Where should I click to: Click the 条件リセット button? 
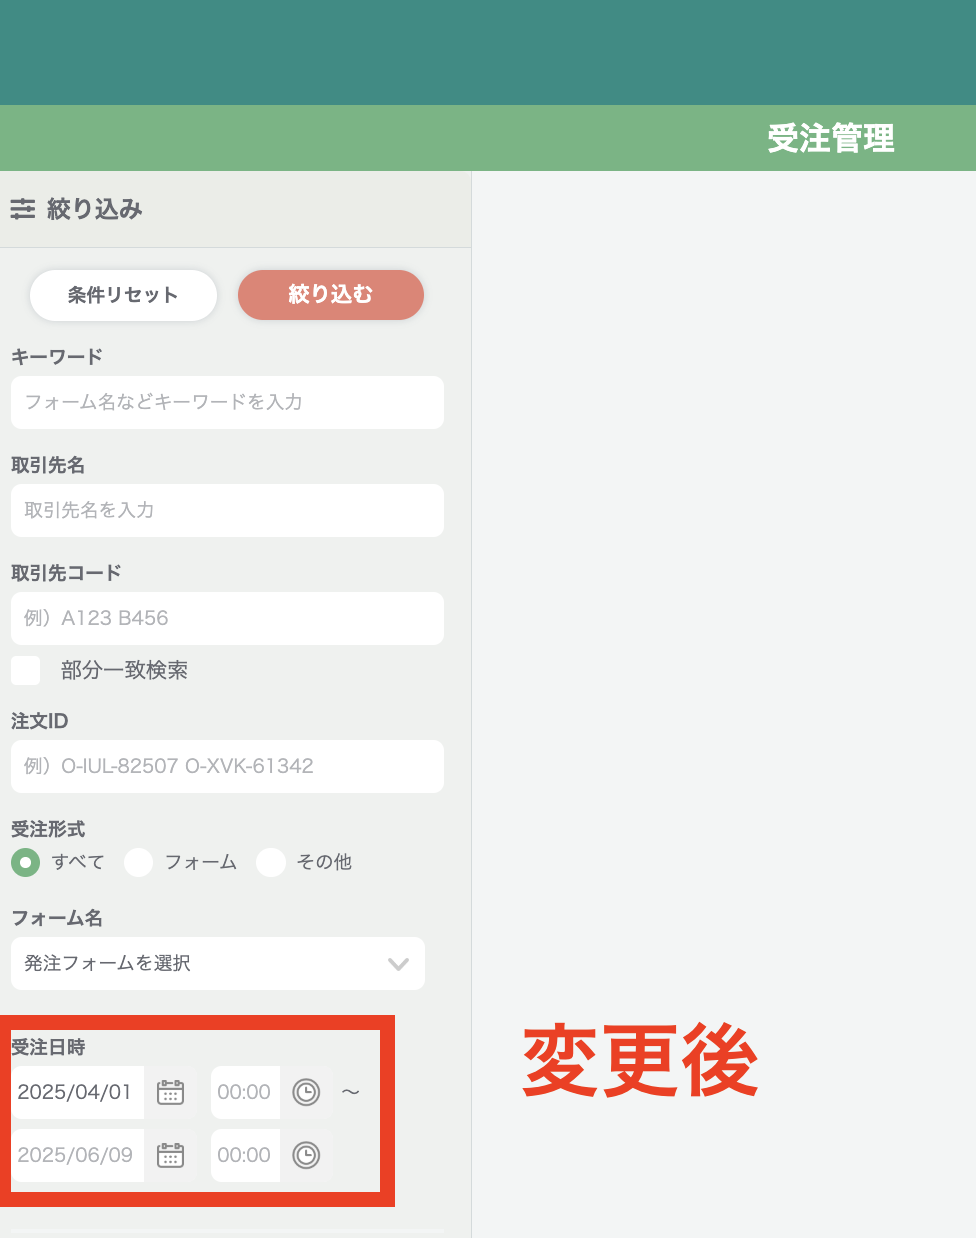(123, 295)
